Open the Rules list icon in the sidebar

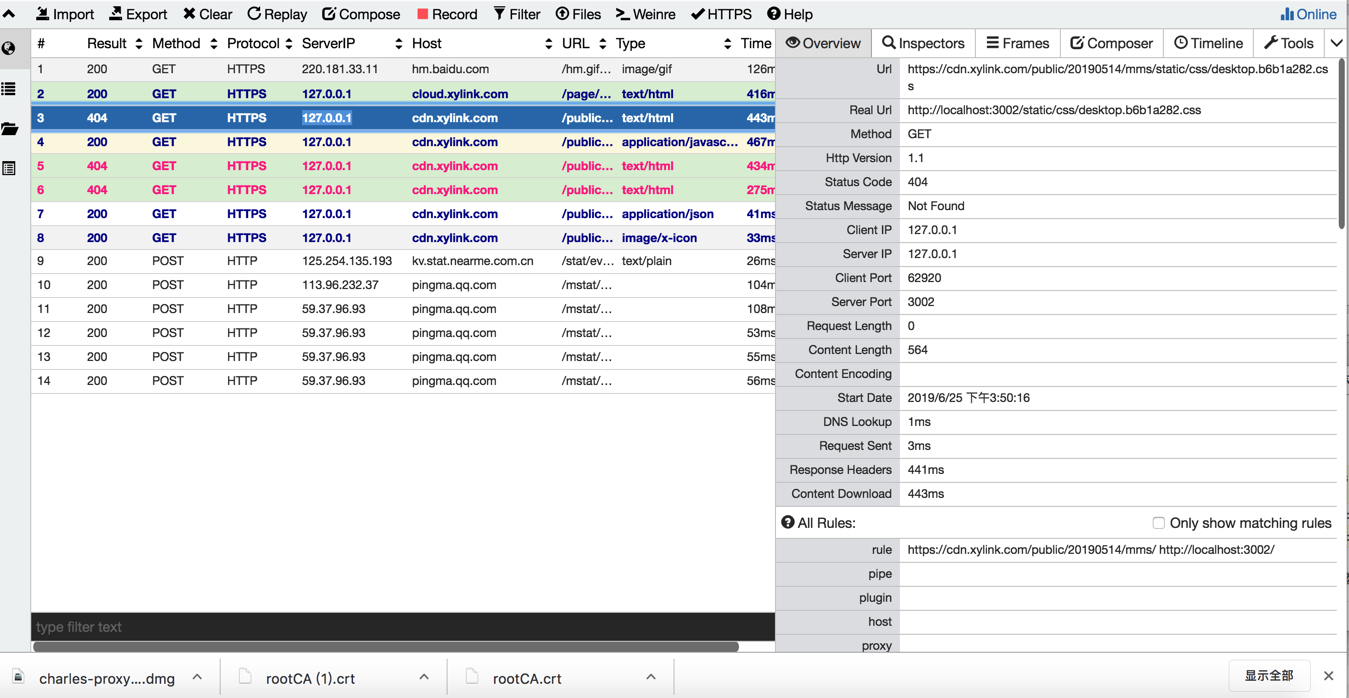click(x=9, y=89)
